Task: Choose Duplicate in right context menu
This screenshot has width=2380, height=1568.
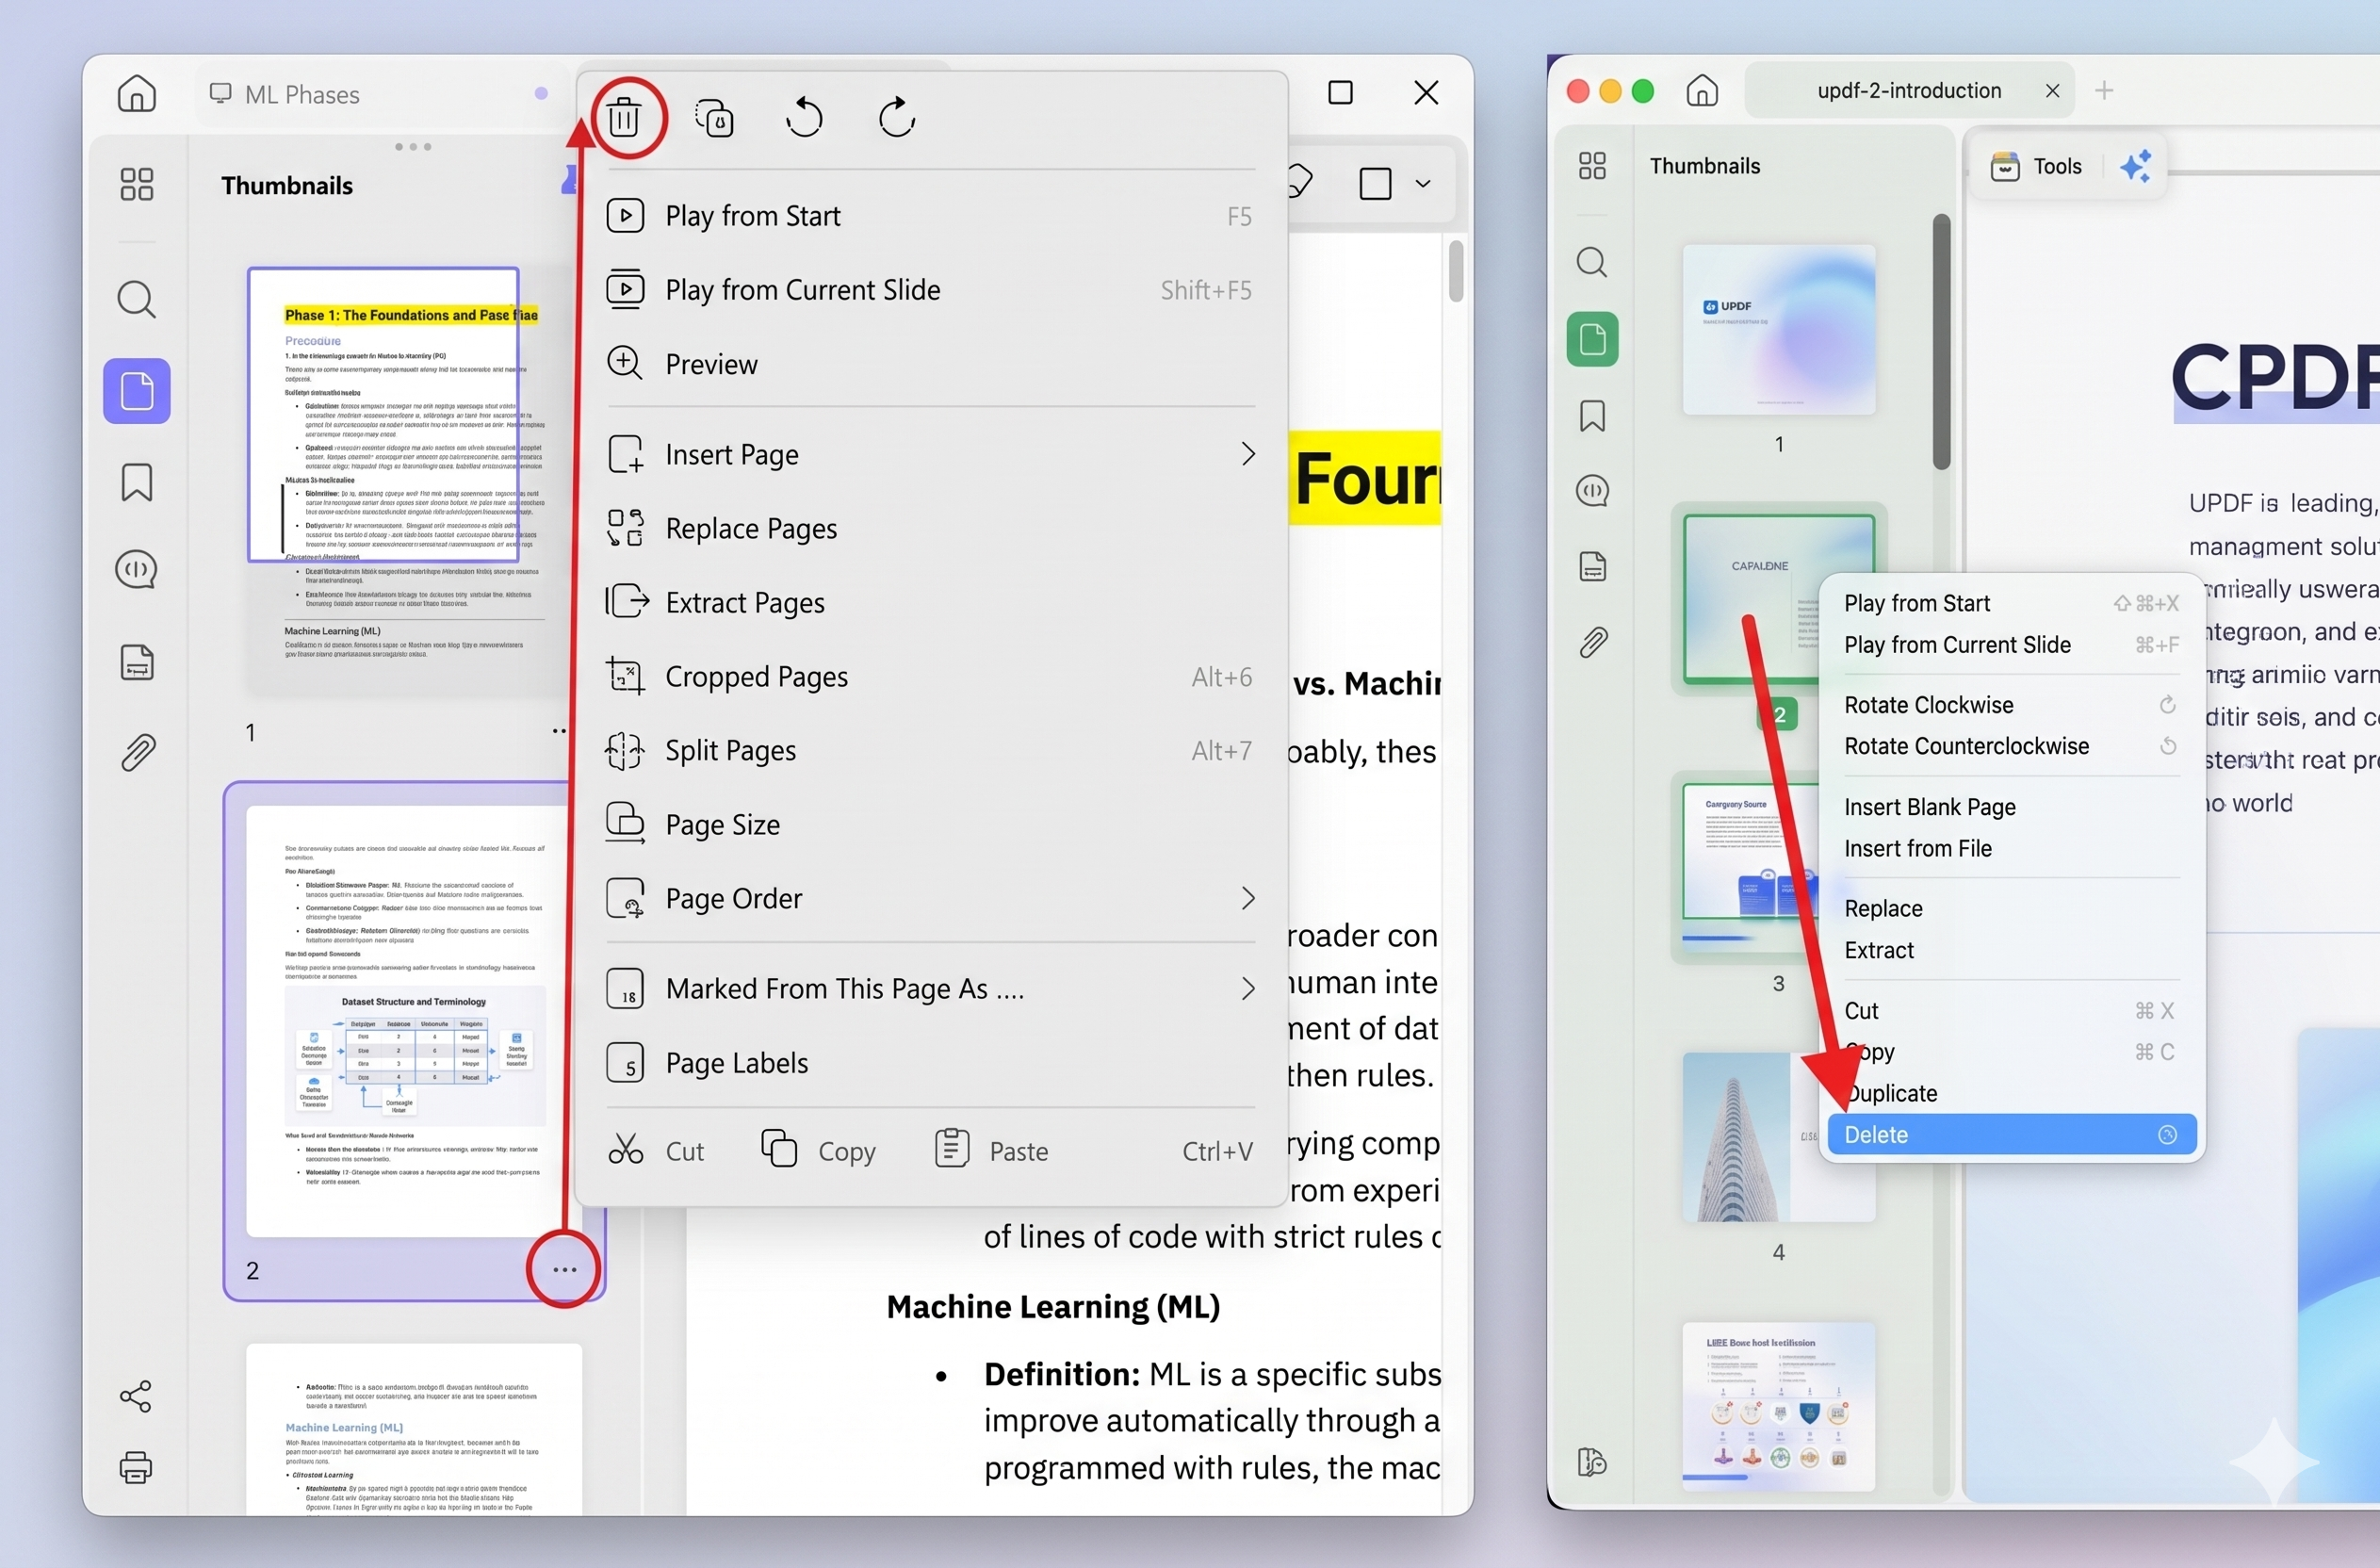Action: (x=2011, y=1093)
